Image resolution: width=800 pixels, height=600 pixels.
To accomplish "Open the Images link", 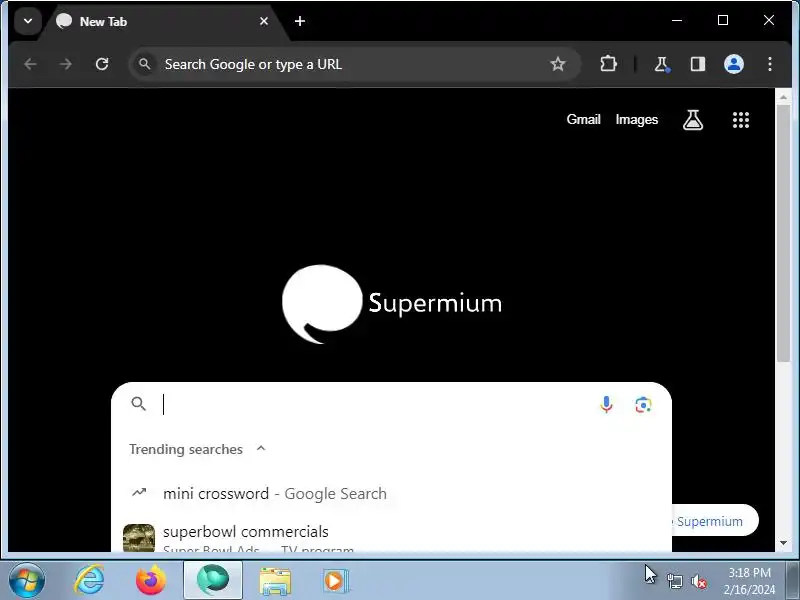I will click(x=637, y=119).
